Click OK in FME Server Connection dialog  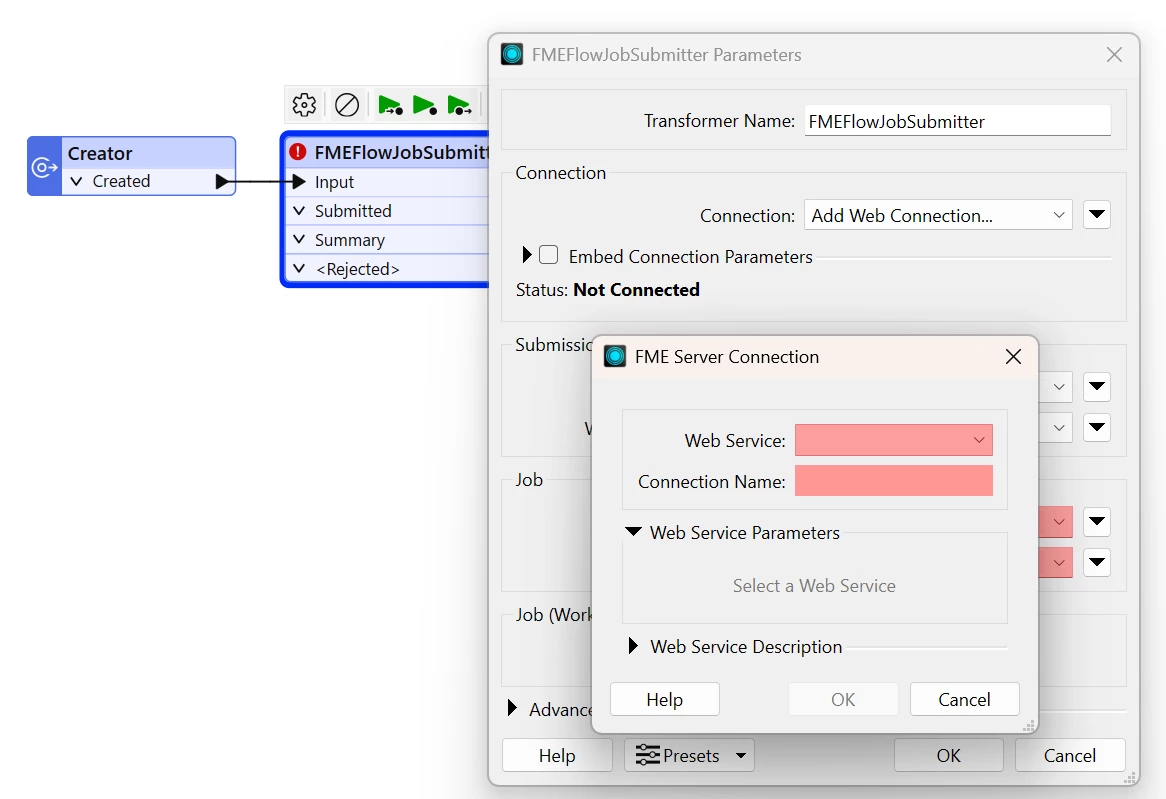[x=843, y=699]
